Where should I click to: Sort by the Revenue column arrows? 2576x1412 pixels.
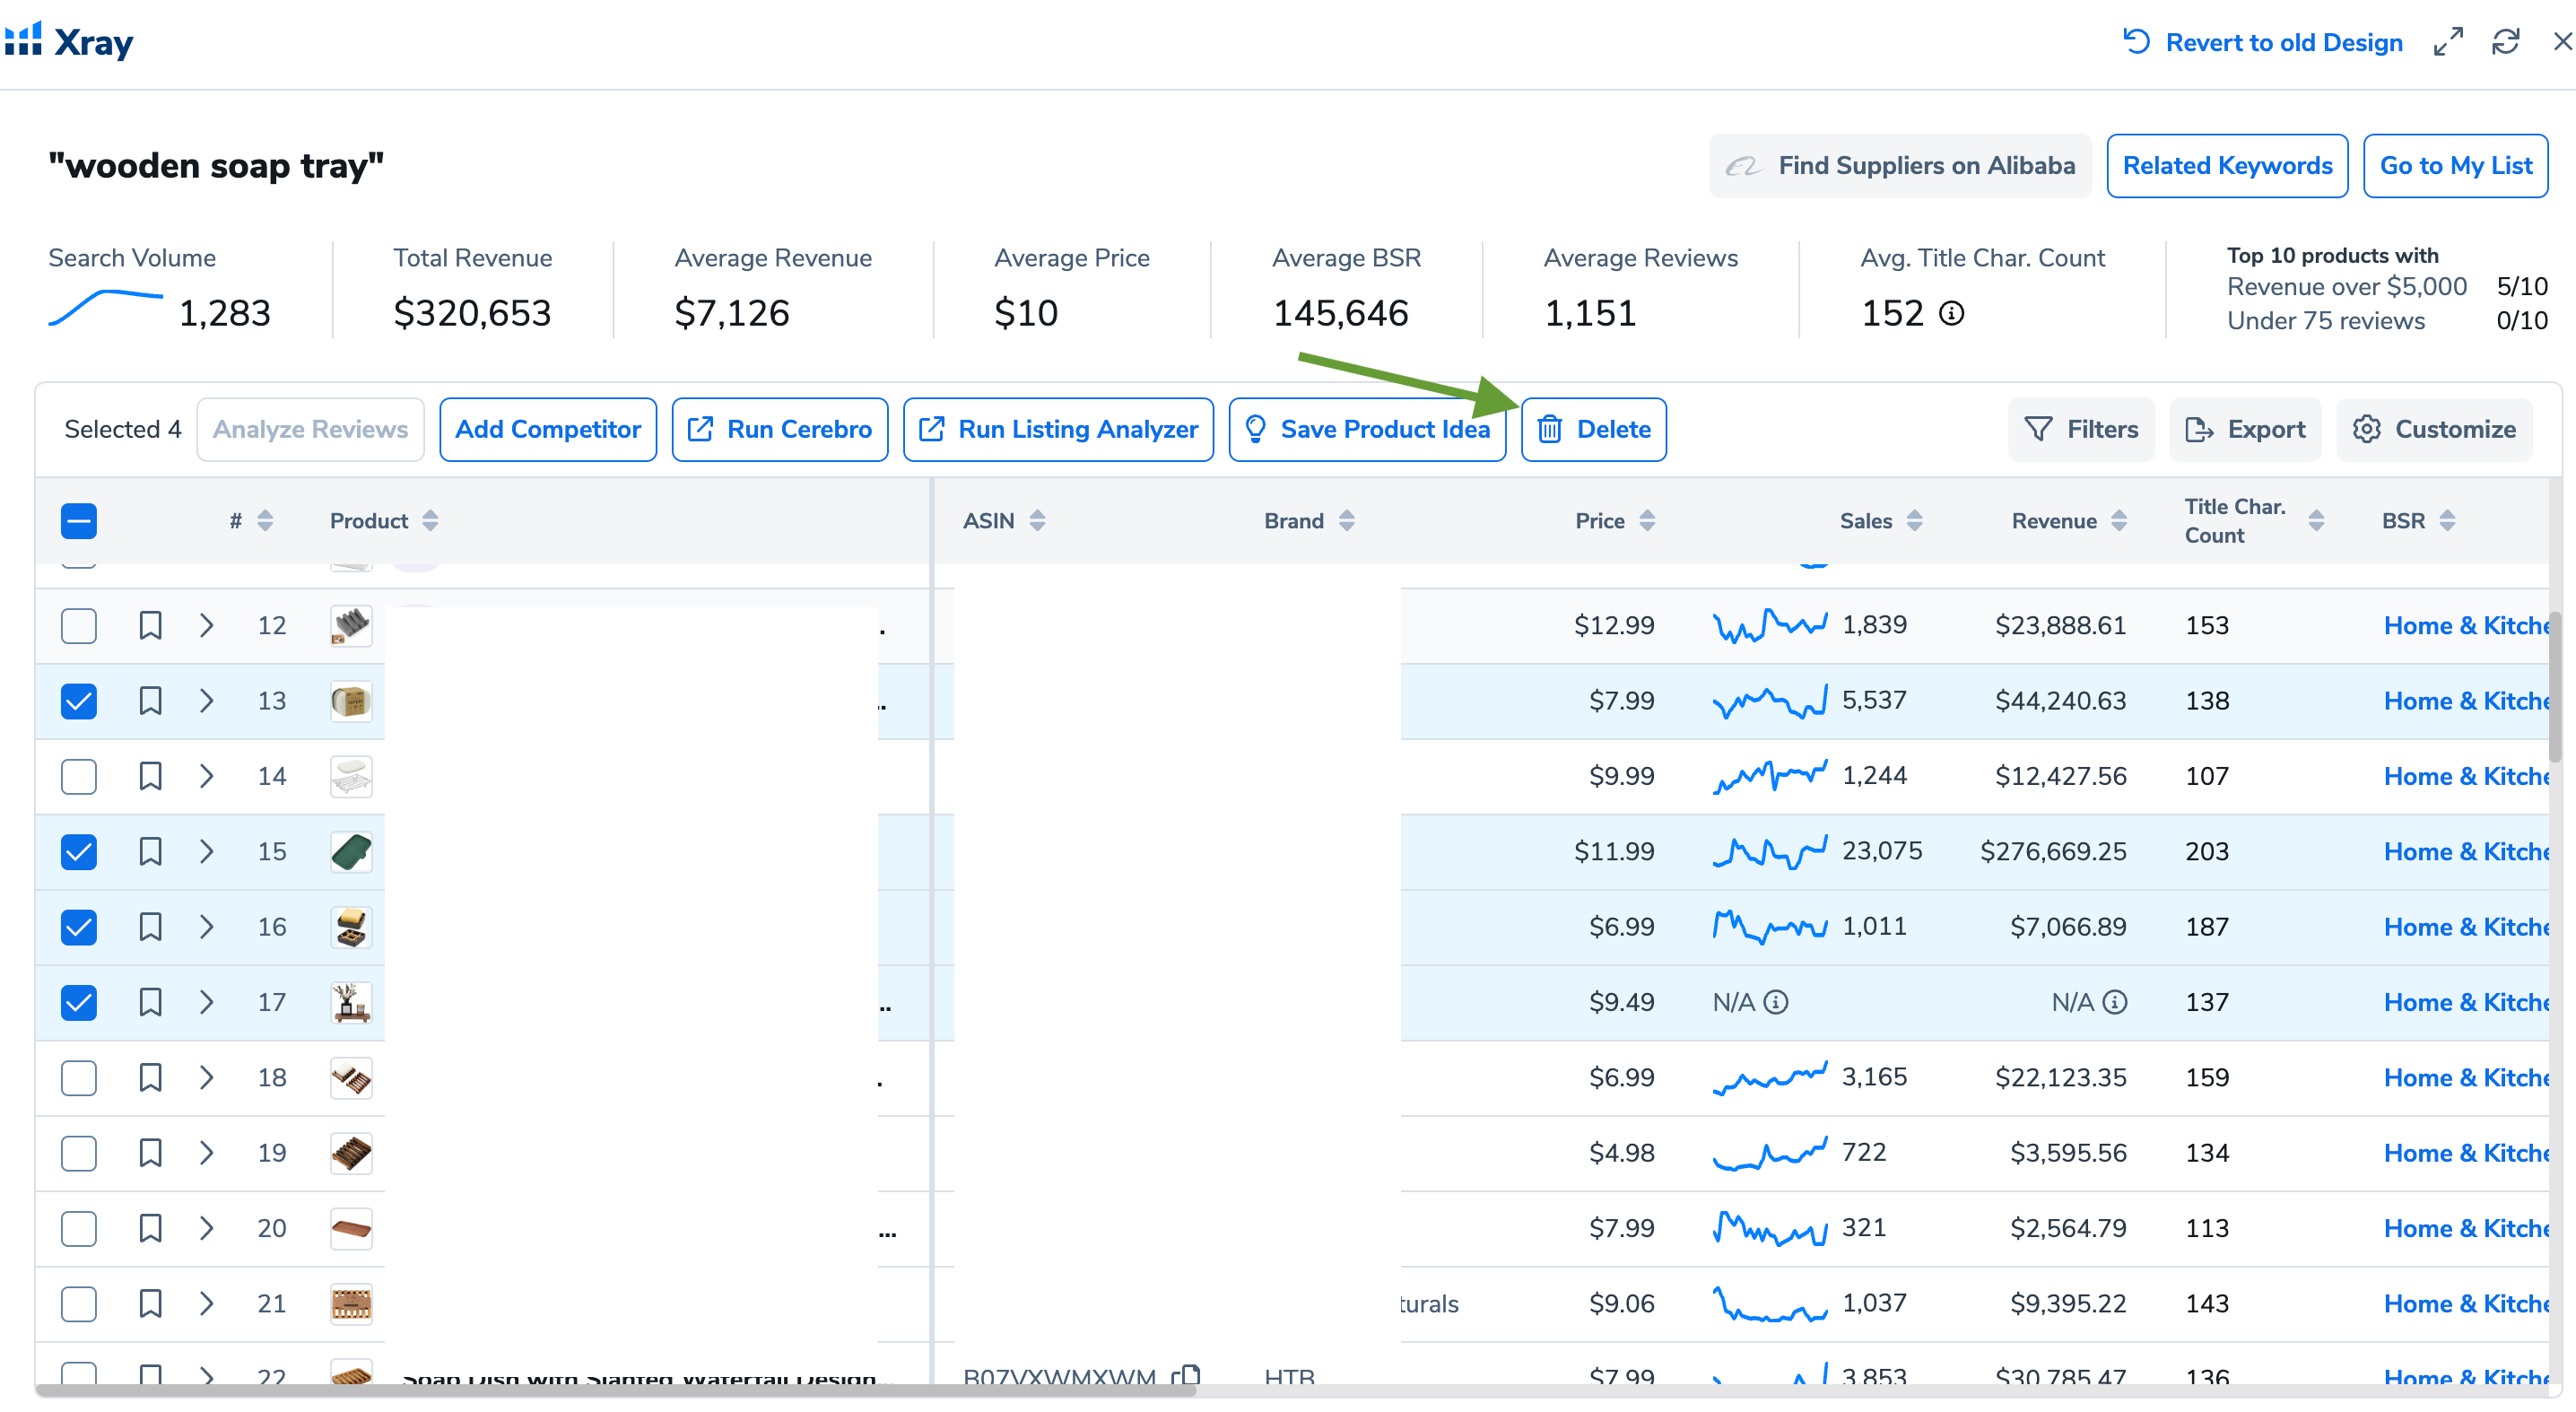(x=2118, y=521)
